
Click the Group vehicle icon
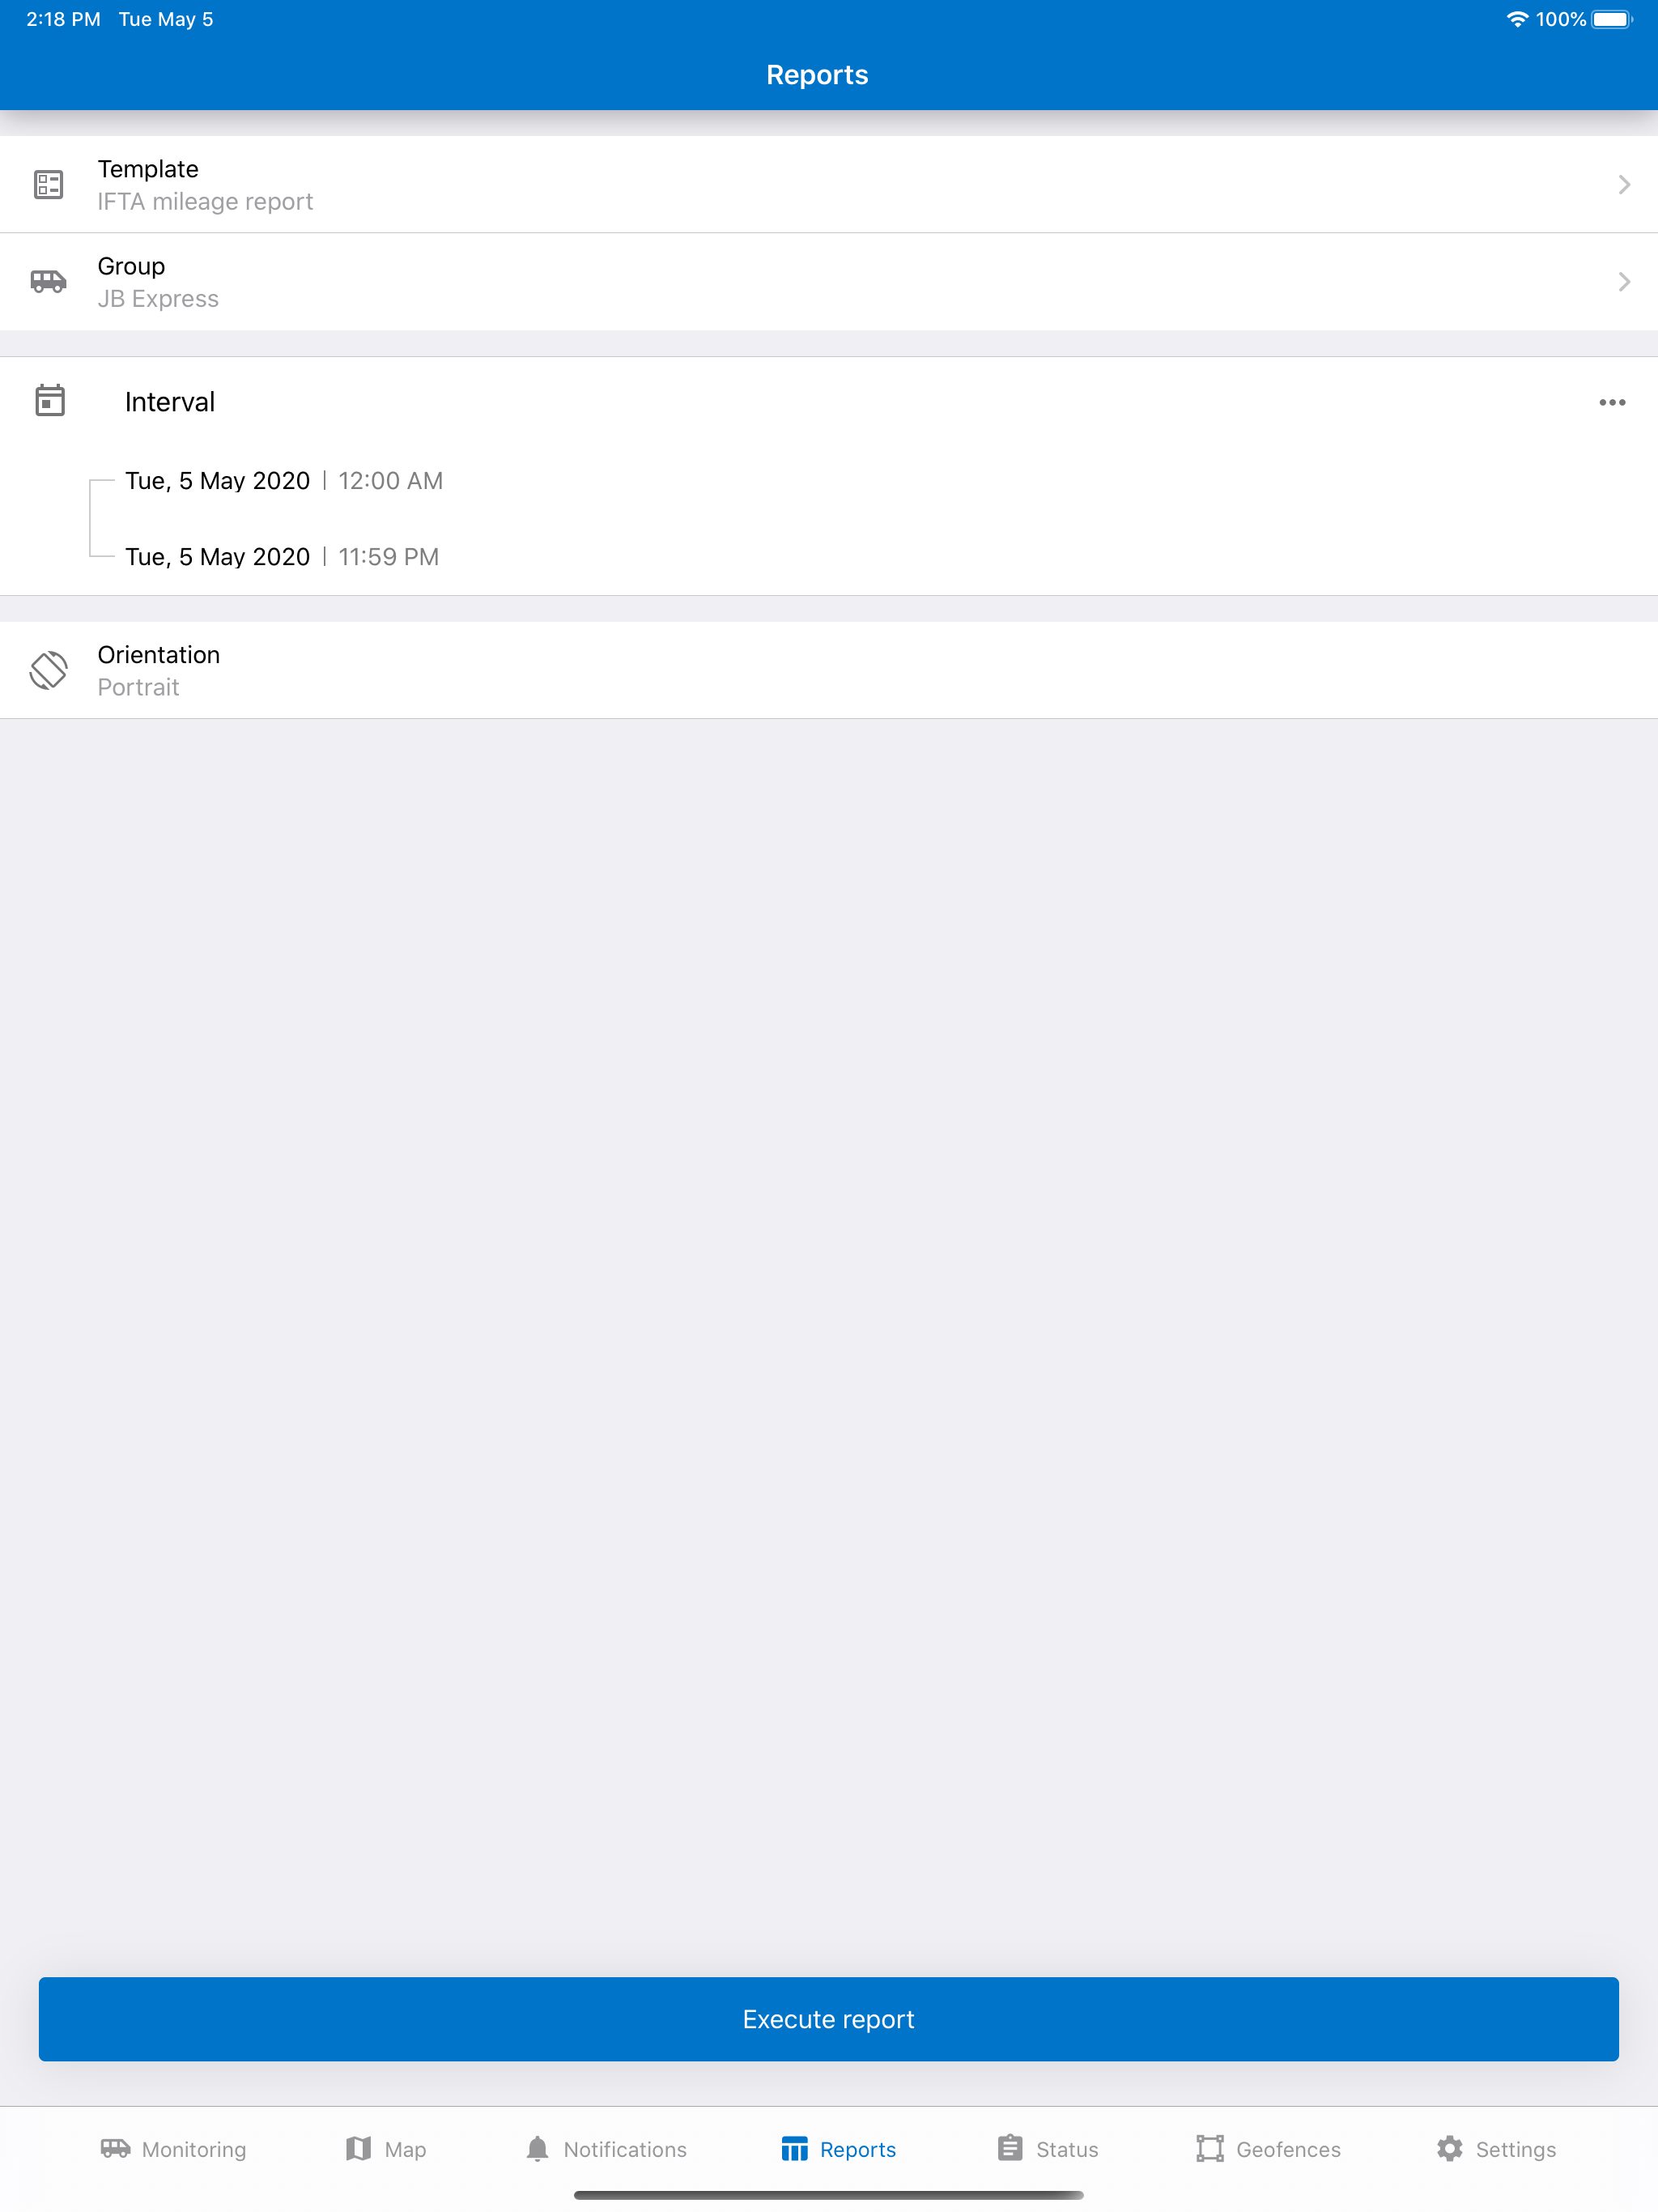coord(48,281)
